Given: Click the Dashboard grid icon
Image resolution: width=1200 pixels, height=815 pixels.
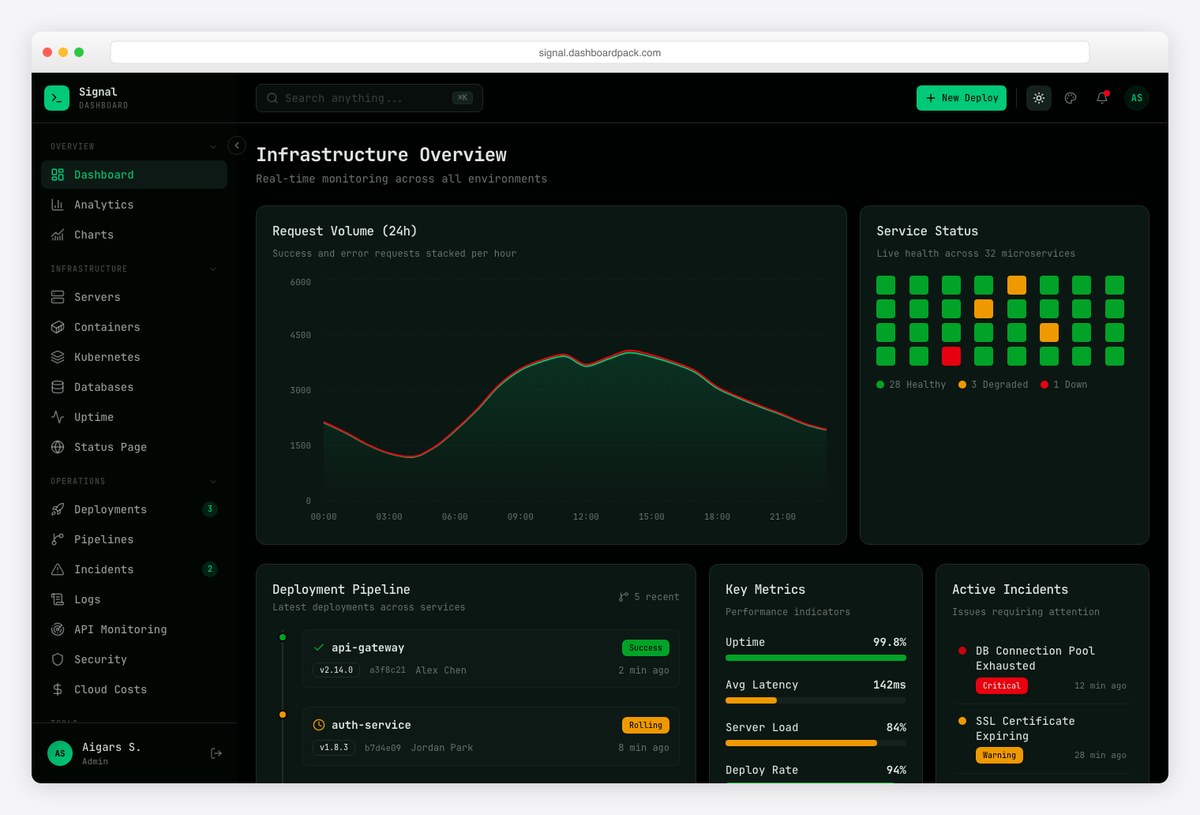Looking at the screenshot, I should (57, 175).
